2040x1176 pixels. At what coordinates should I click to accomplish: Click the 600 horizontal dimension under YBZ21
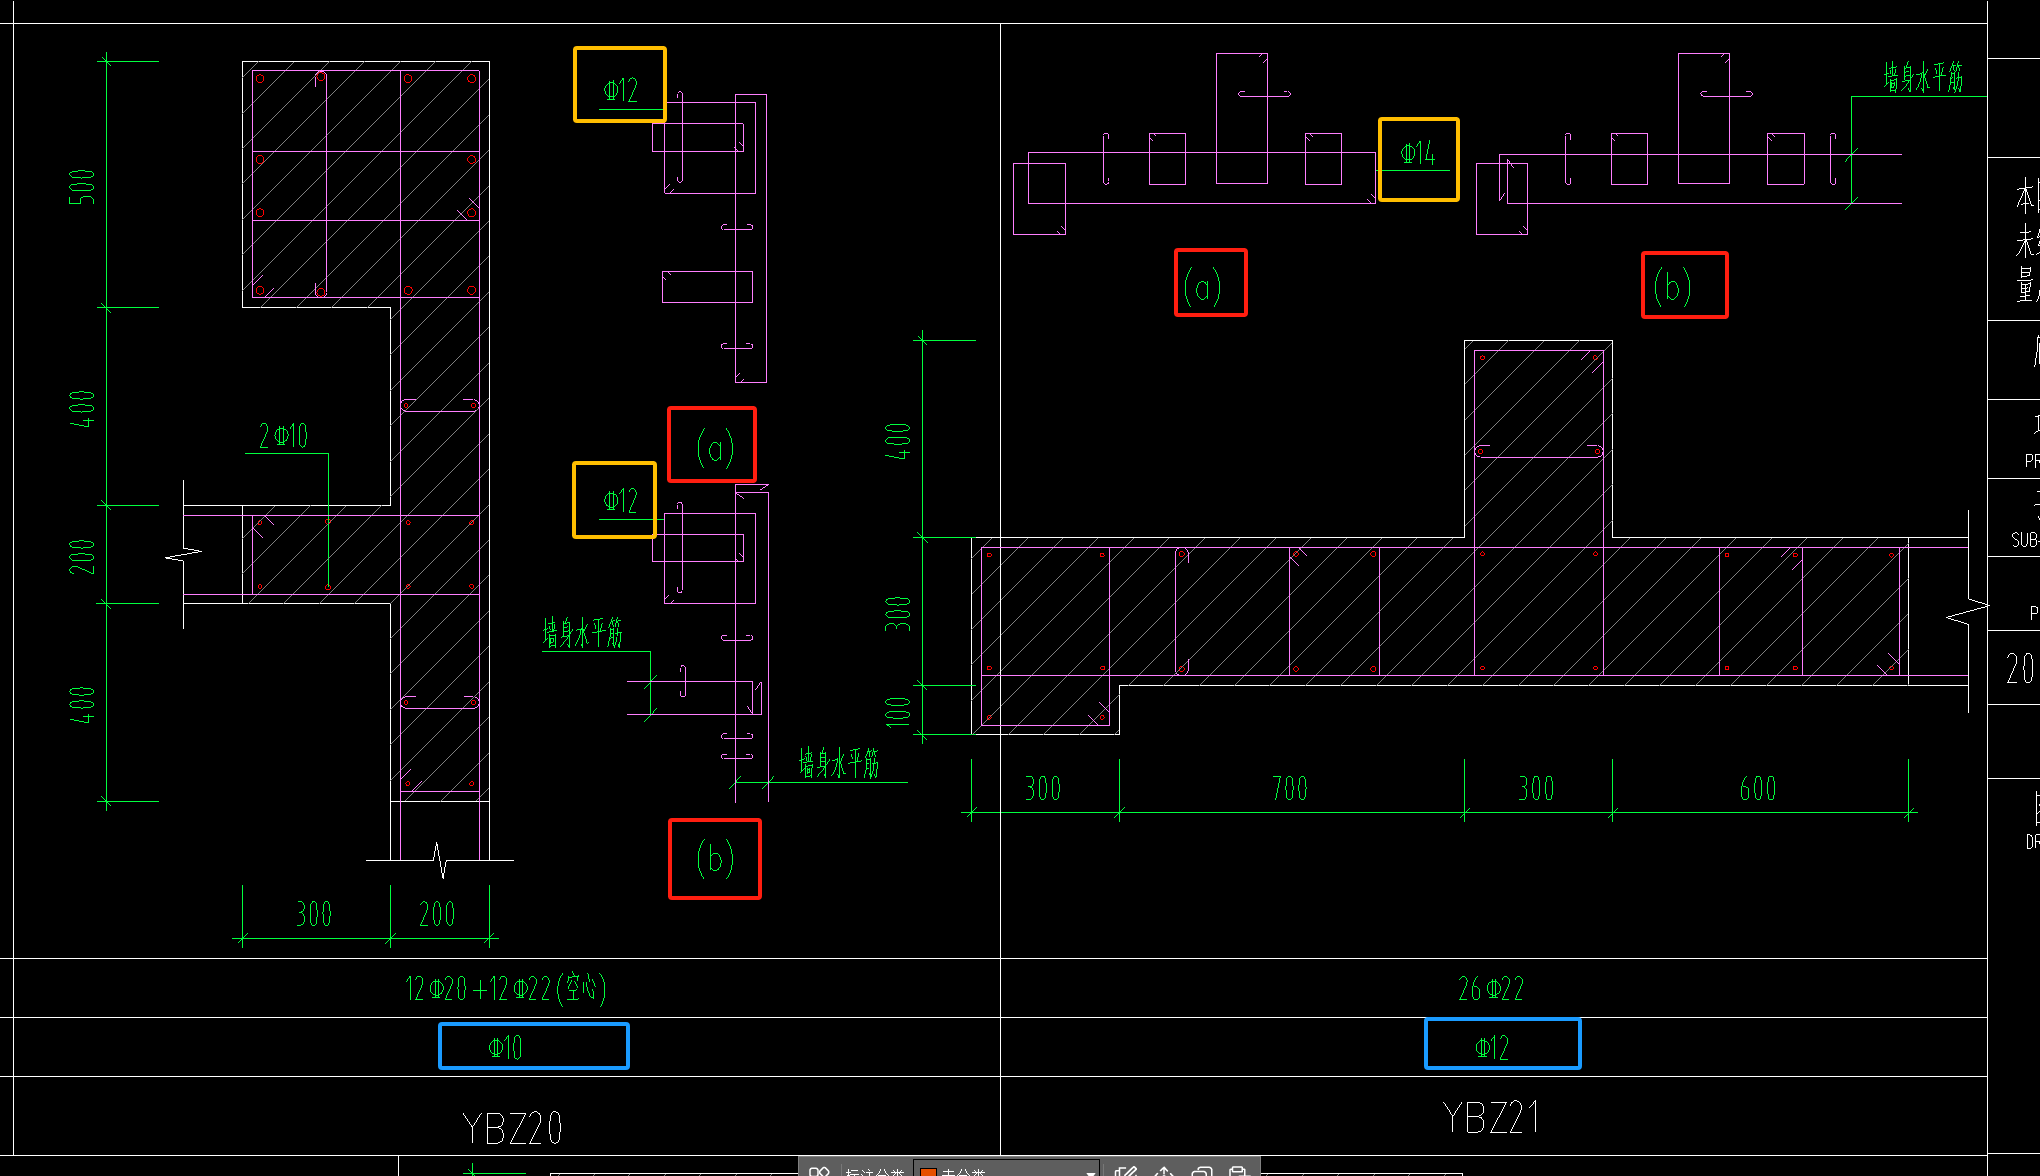click(x=1757, y=788)
